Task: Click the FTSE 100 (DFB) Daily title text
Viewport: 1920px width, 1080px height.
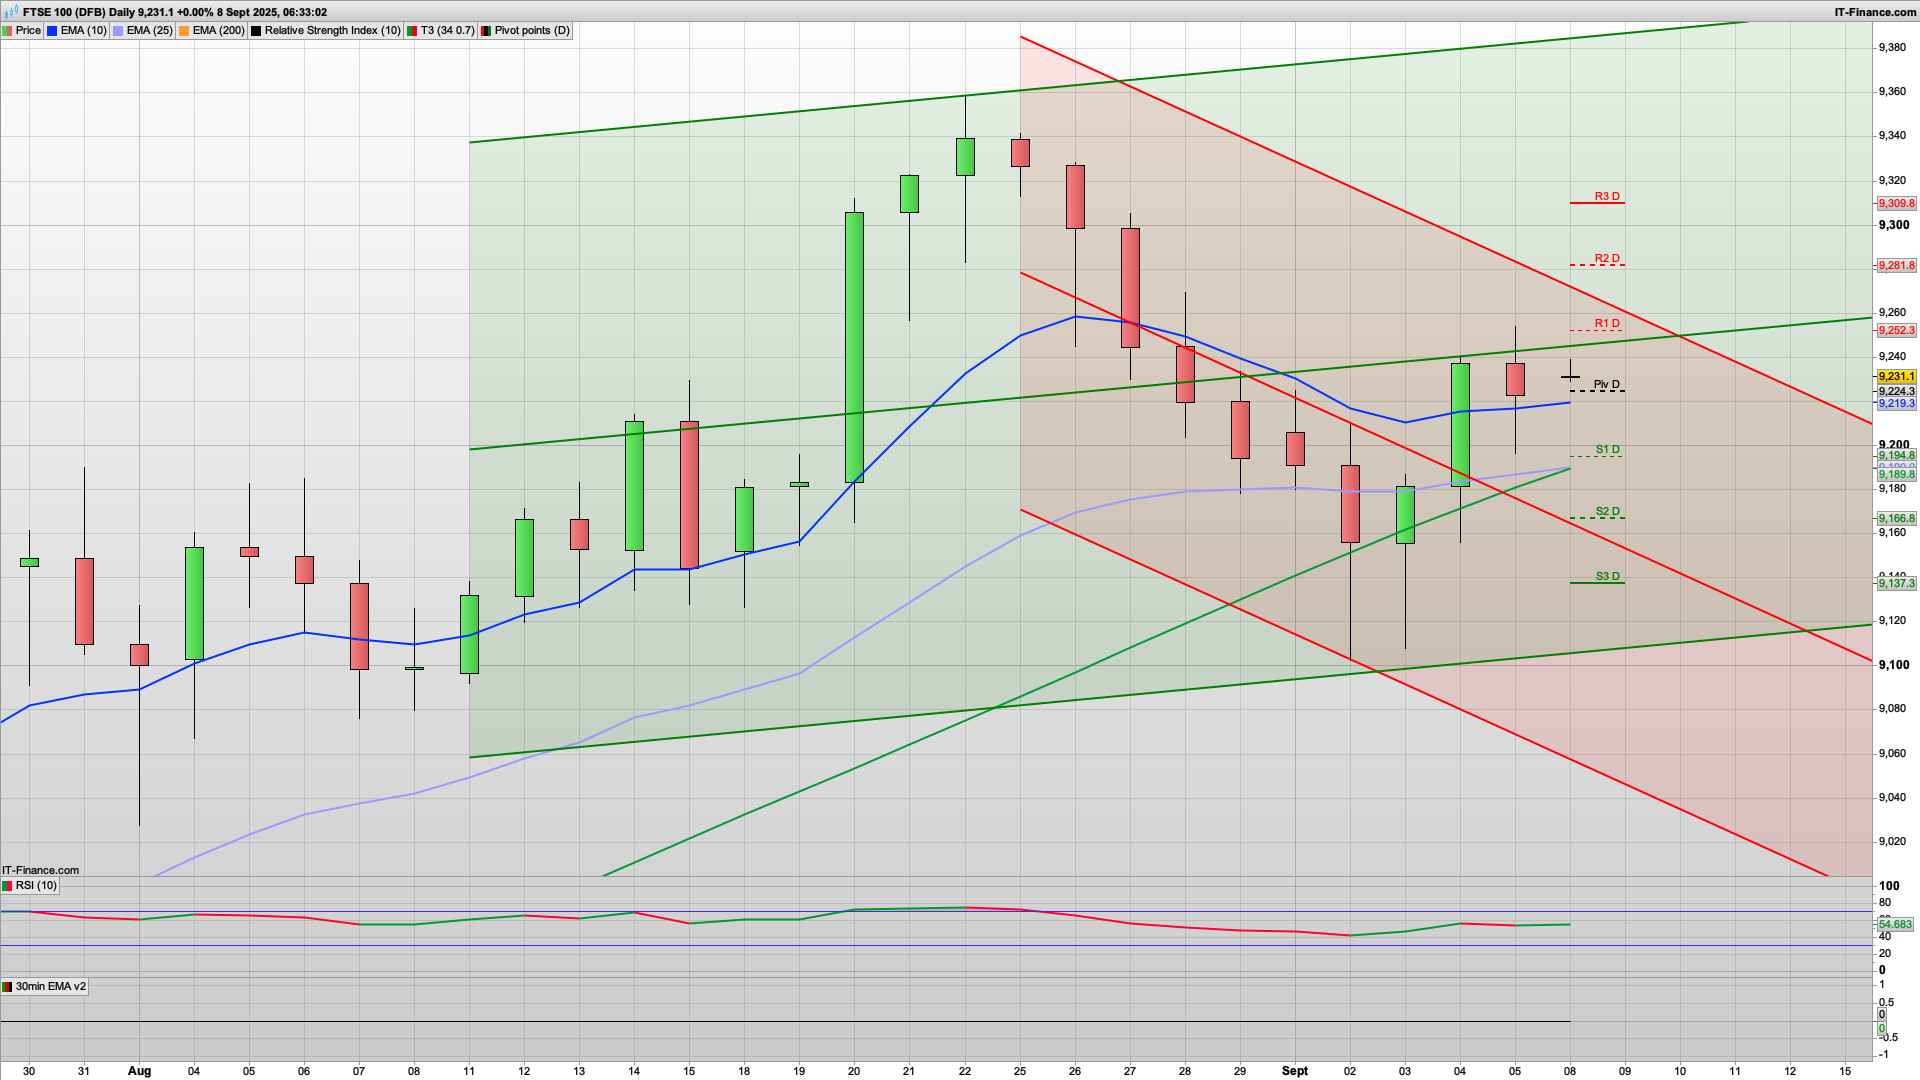Action: point(78,12)
